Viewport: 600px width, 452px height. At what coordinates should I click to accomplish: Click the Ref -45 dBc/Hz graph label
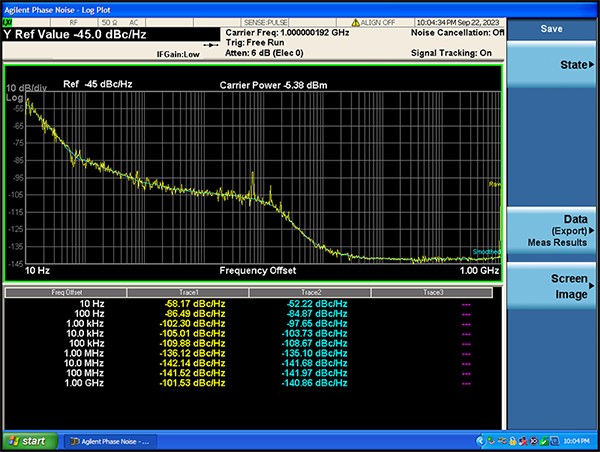click(x=98, y=84)
